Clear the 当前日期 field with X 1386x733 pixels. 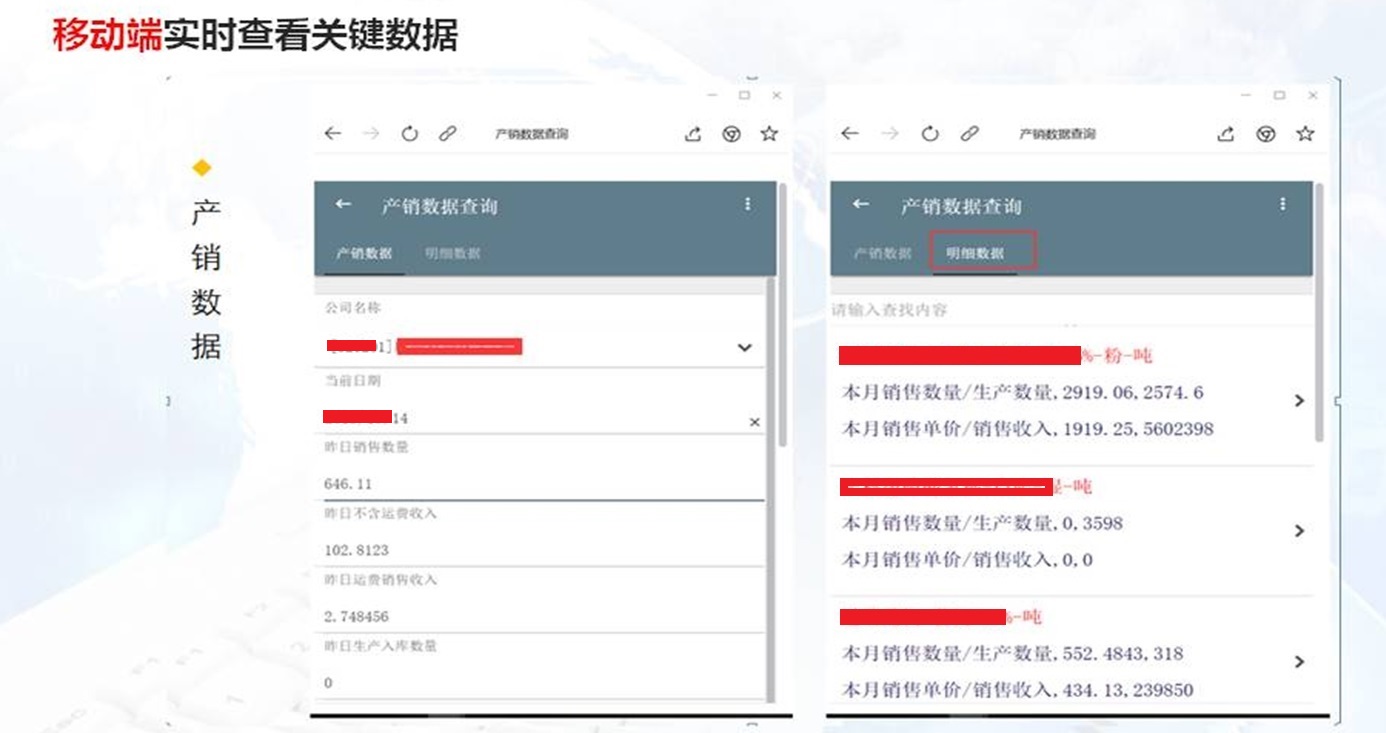[x=754, y=423]
